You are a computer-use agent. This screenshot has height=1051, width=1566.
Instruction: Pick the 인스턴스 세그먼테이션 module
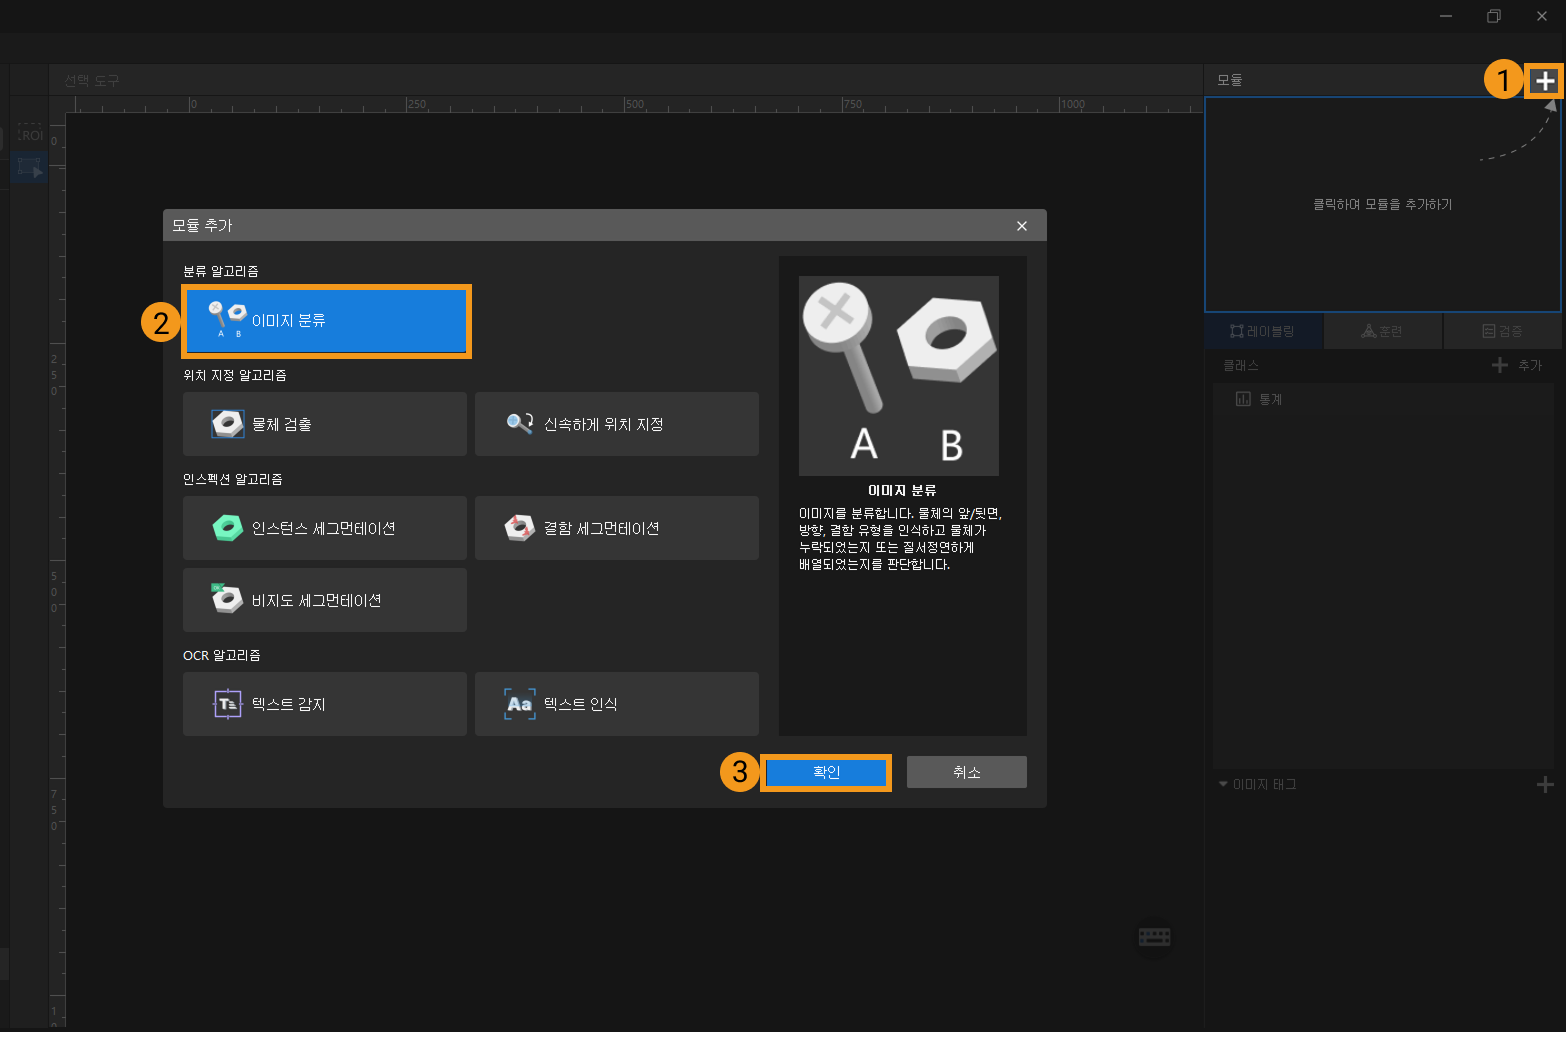pos(325,528)
